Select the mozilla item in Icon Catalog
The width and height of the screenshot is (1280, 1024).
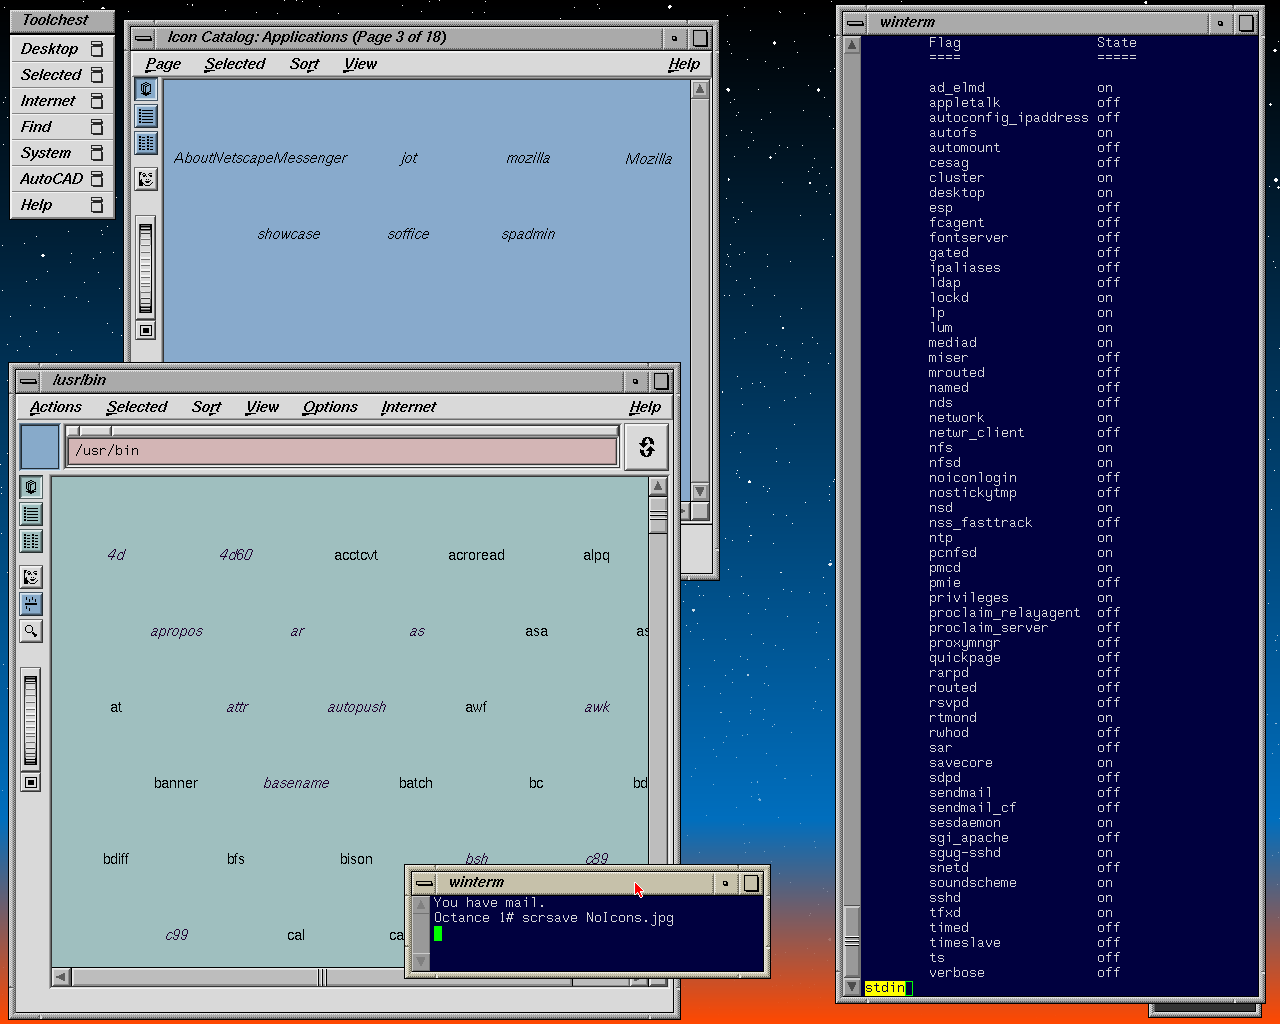tap(528, 158)
